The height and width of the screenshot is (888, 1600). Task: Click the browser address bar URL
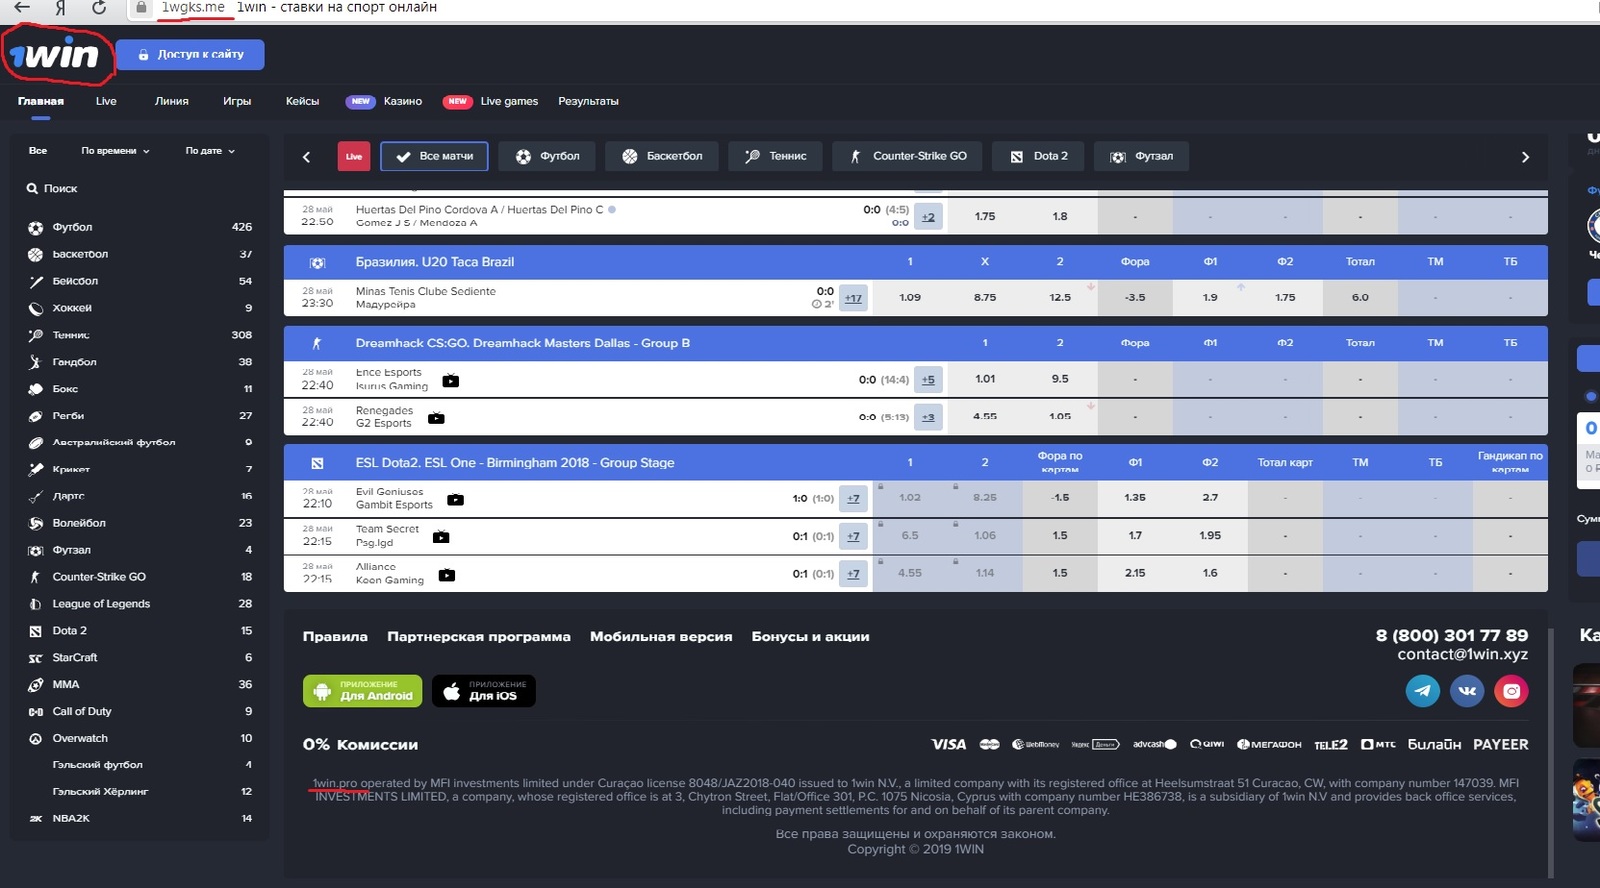coord(194,8)
